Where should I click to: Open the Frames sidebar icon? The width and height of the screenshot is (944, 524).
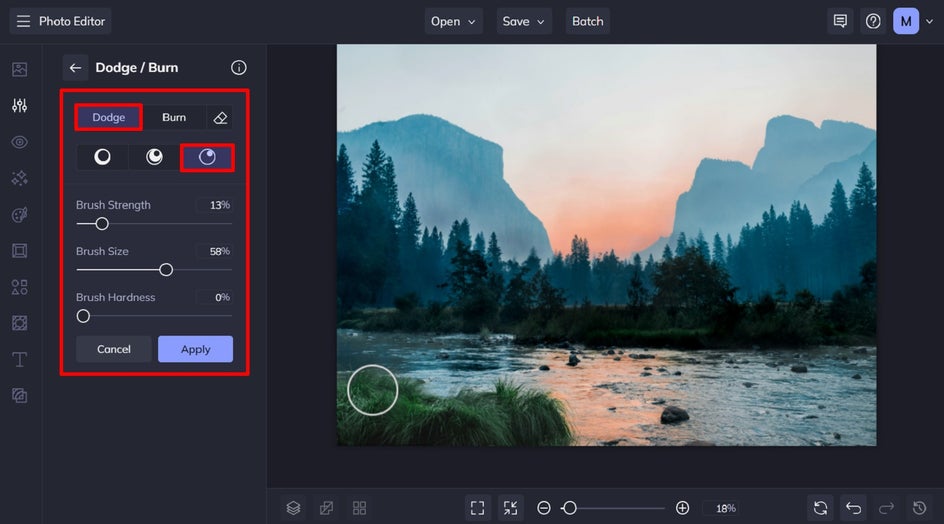[19, 251]
